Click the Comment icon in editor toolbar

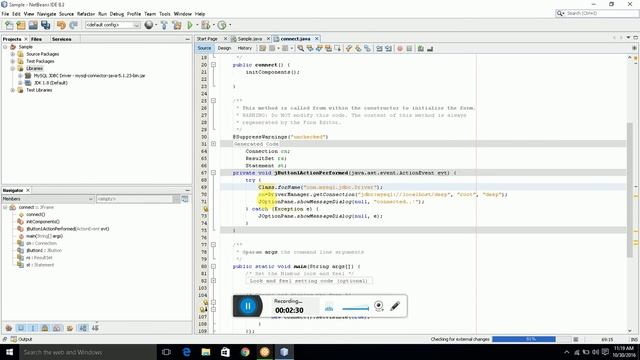click(421, 49)
